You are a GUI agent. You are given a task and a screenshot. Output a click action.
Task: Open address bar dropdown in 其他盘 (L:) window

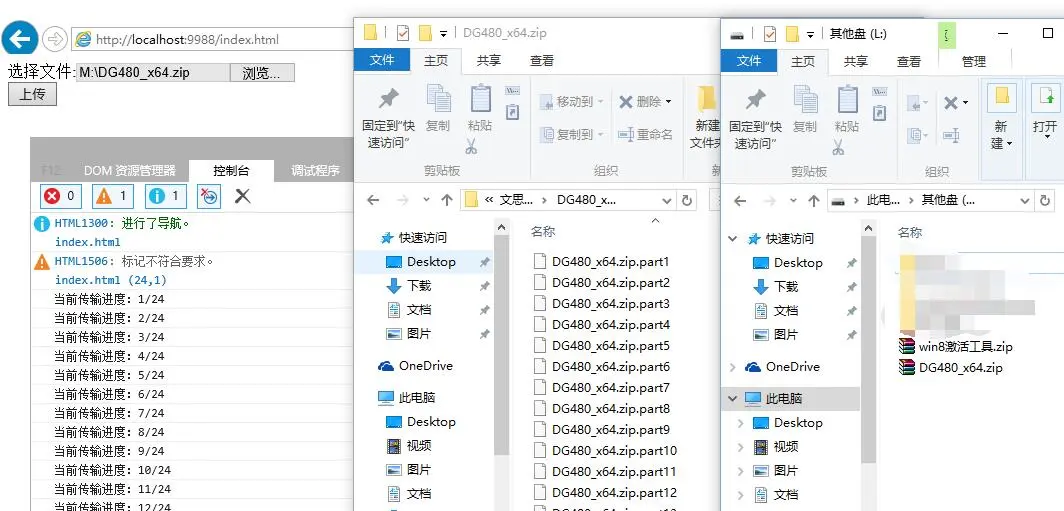[x=1026, y=201]
